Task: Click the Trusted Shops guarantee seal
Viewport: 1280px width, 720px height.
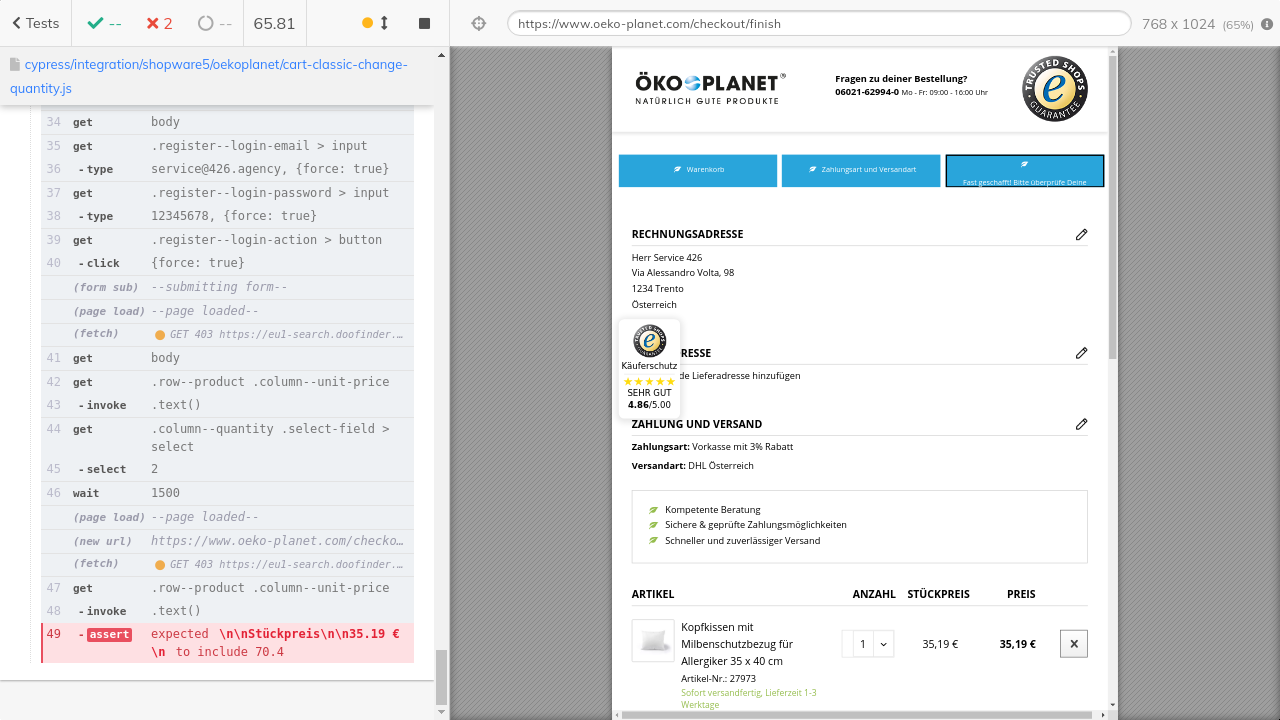Action: 1054,89
